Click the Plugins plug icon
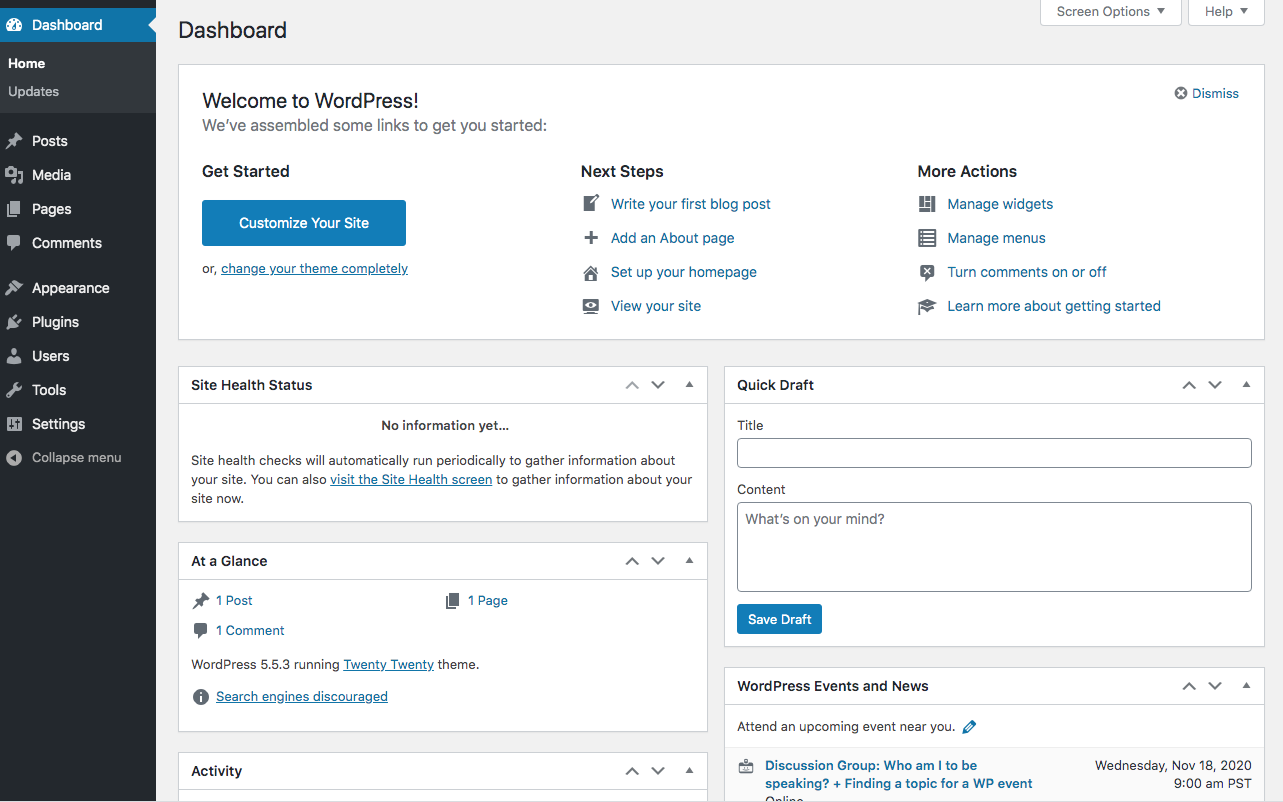Image resolution: width=1283 pixels, height=802 pixels. tap(14, 322)
